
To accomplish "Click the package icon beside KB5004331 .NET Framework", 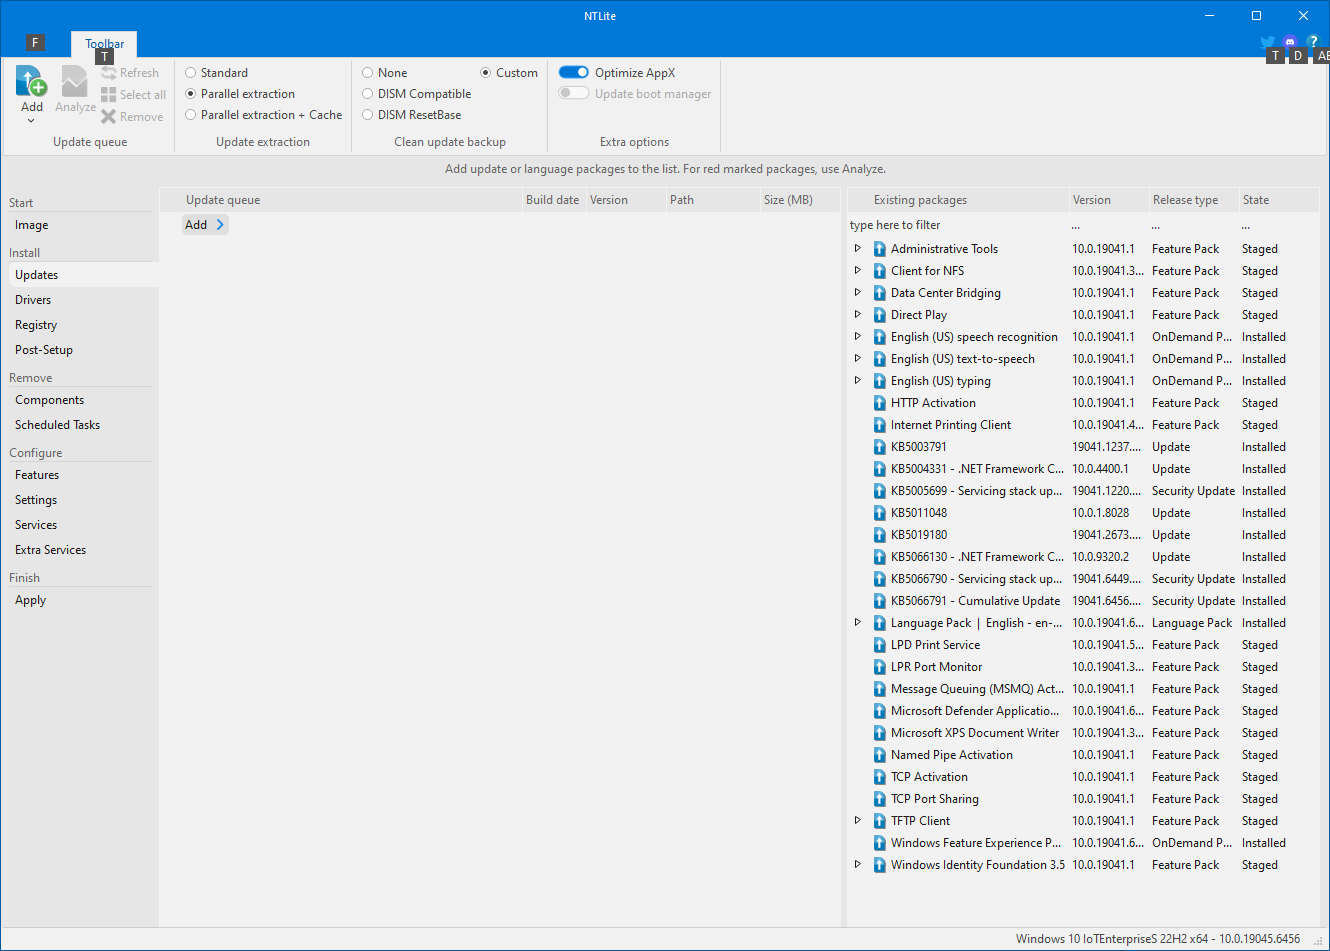I will click(879, 469).
